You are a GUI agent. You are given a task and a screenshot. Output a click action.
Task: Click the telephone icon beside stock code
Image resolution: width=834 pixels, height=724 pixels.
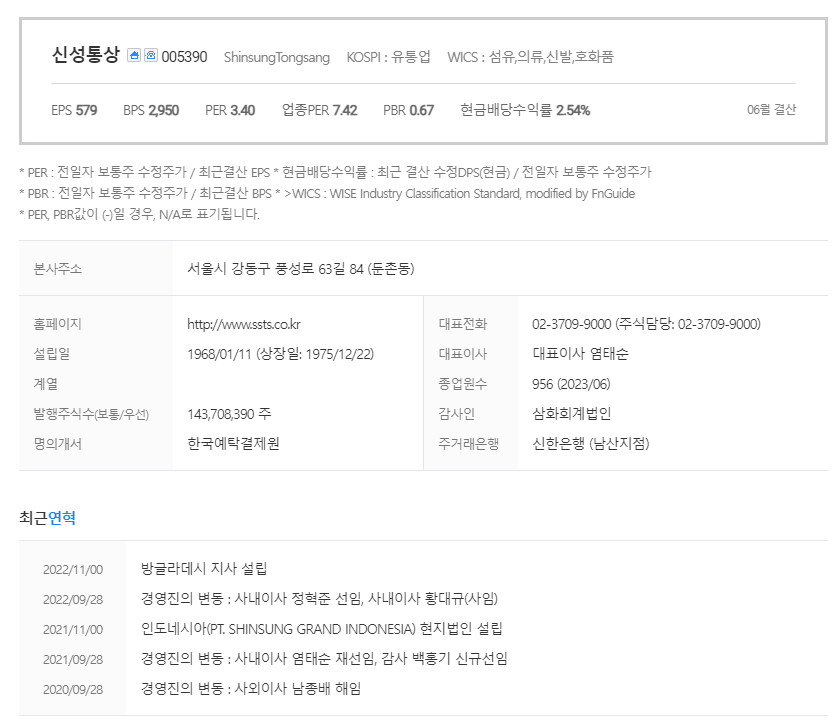click(151, 55)
